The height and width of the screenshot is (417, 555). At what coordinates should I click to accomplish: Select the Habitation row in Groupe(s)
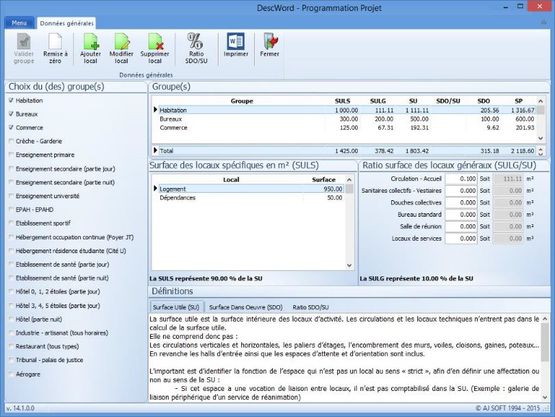345,110
